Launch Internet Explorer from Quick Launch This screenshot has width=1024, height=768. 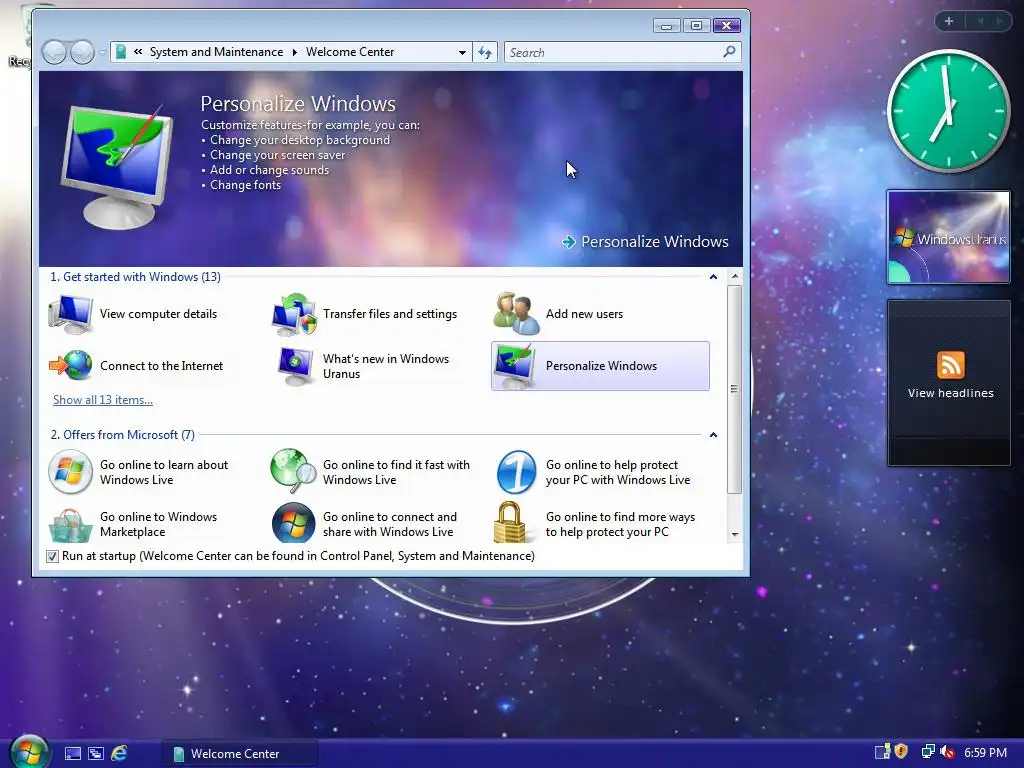click(x=119, y=753)
